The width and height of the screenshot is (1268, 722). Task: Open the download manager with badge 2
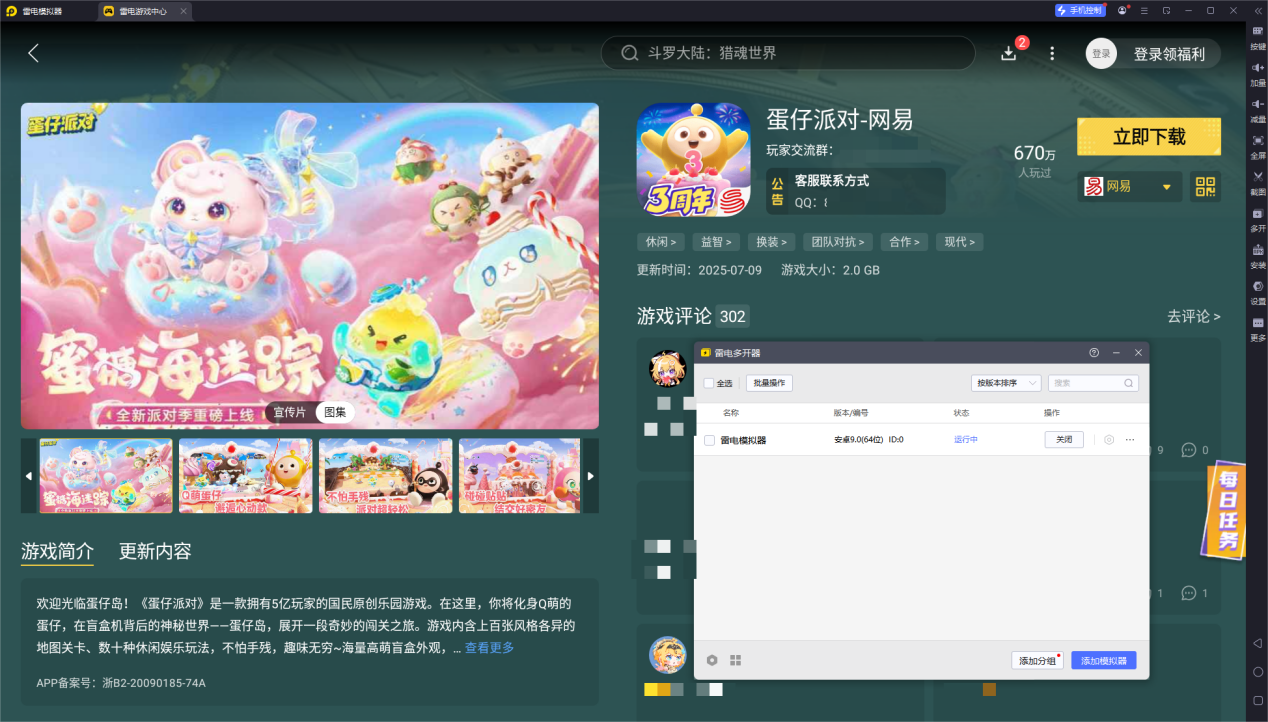tap(1009, 52)
